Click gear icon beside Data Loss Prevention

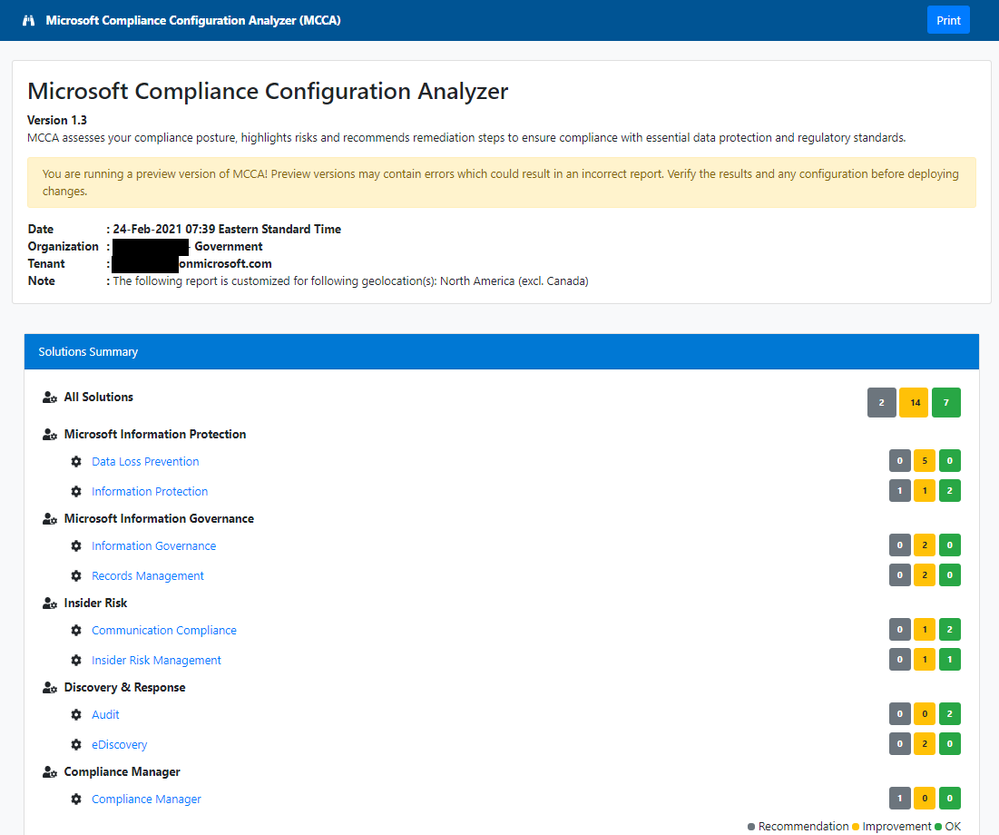[x=76, y=461]
